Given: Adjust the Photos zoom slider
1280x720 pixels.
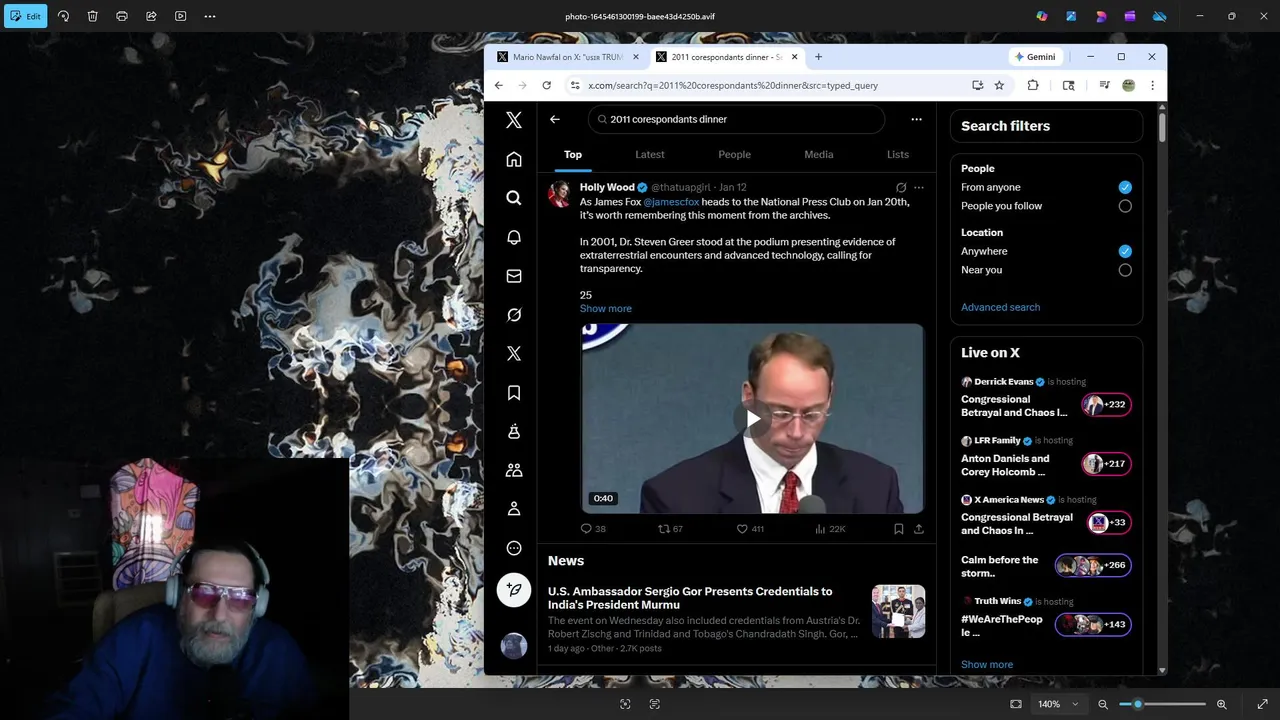Looking at the screenshot, I should tap(1162, 704).
